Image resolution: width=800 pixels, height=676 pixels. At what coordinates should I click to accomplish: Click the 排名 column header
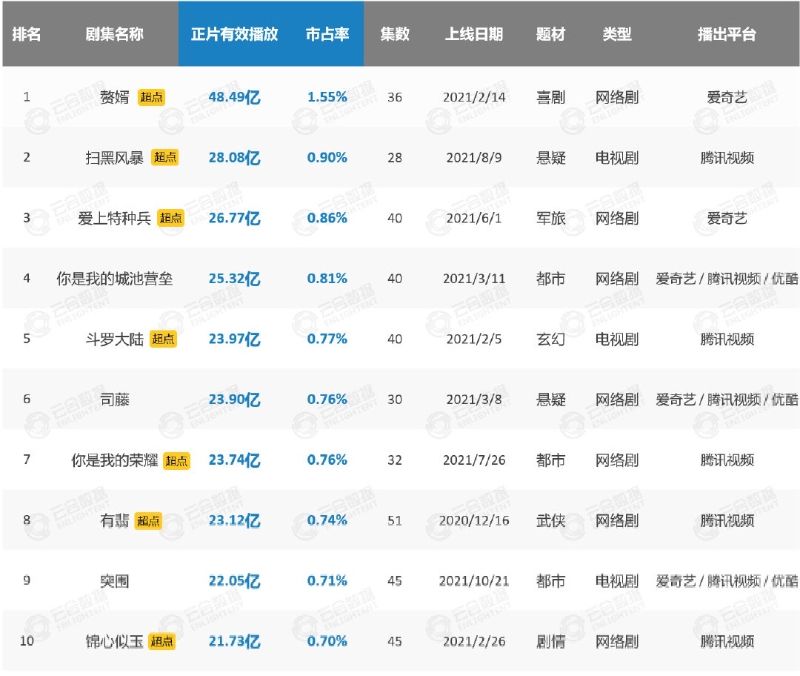27,34
